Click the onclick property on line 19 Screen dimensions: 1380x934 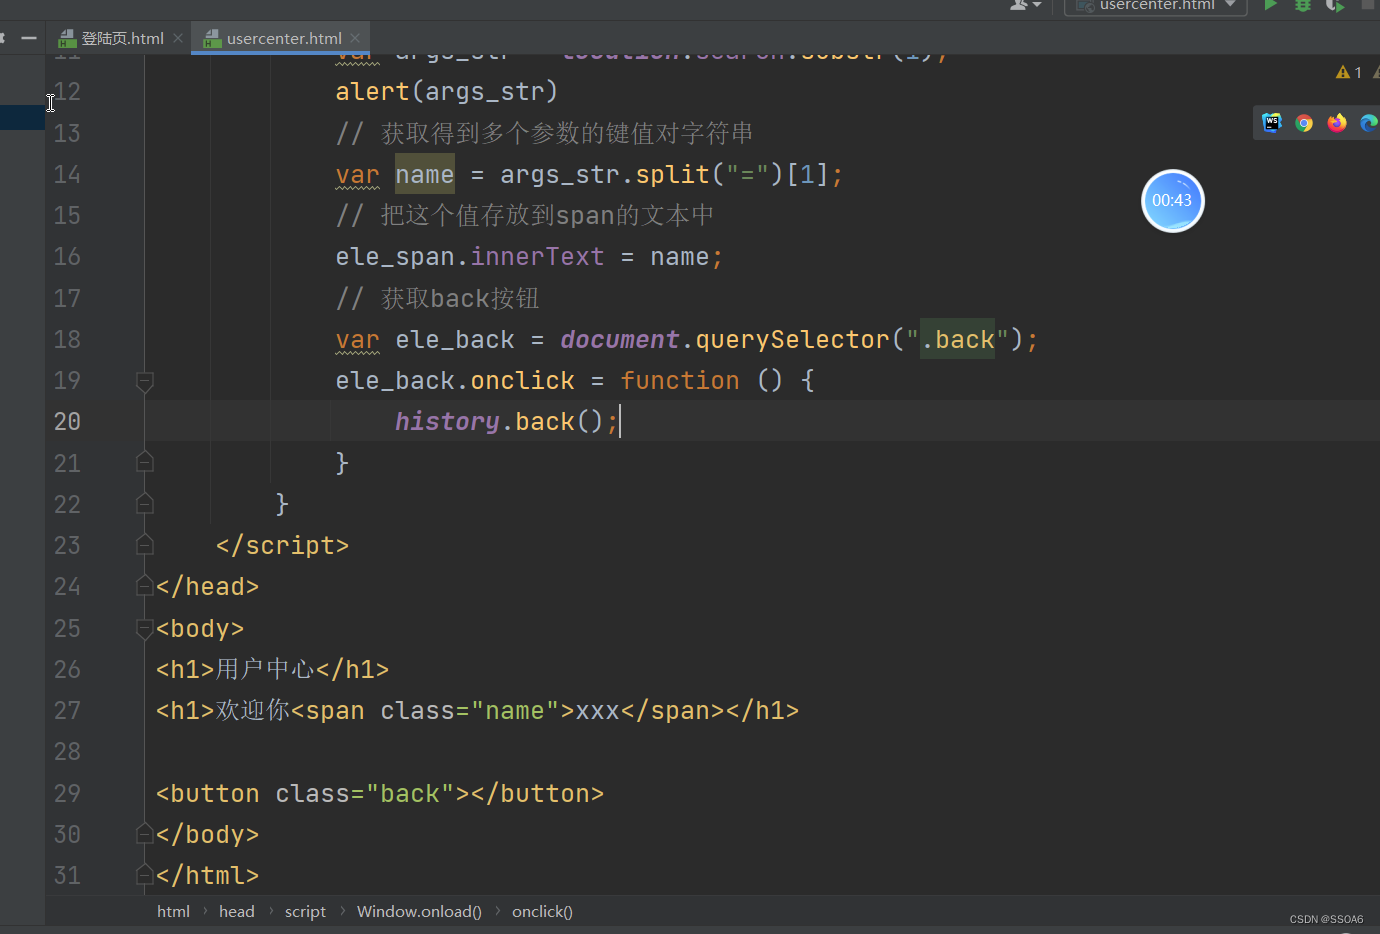[x=522, y=381]
